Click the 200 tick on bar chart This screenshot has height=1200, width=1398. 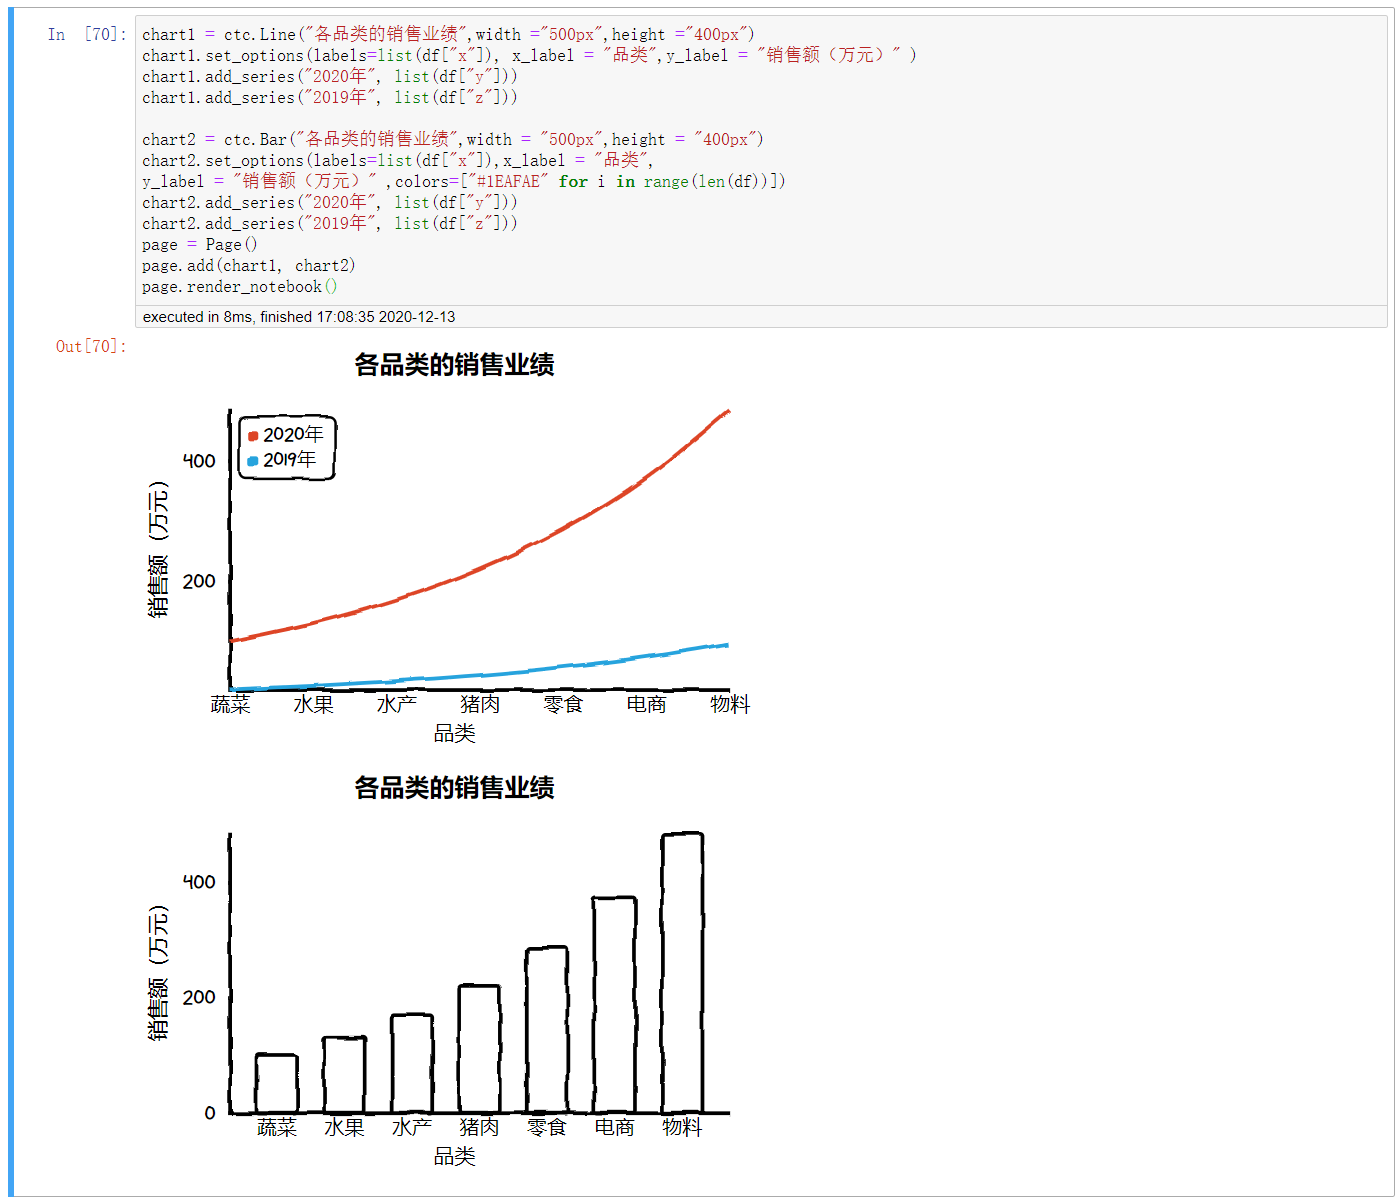(x=199, y=997)
